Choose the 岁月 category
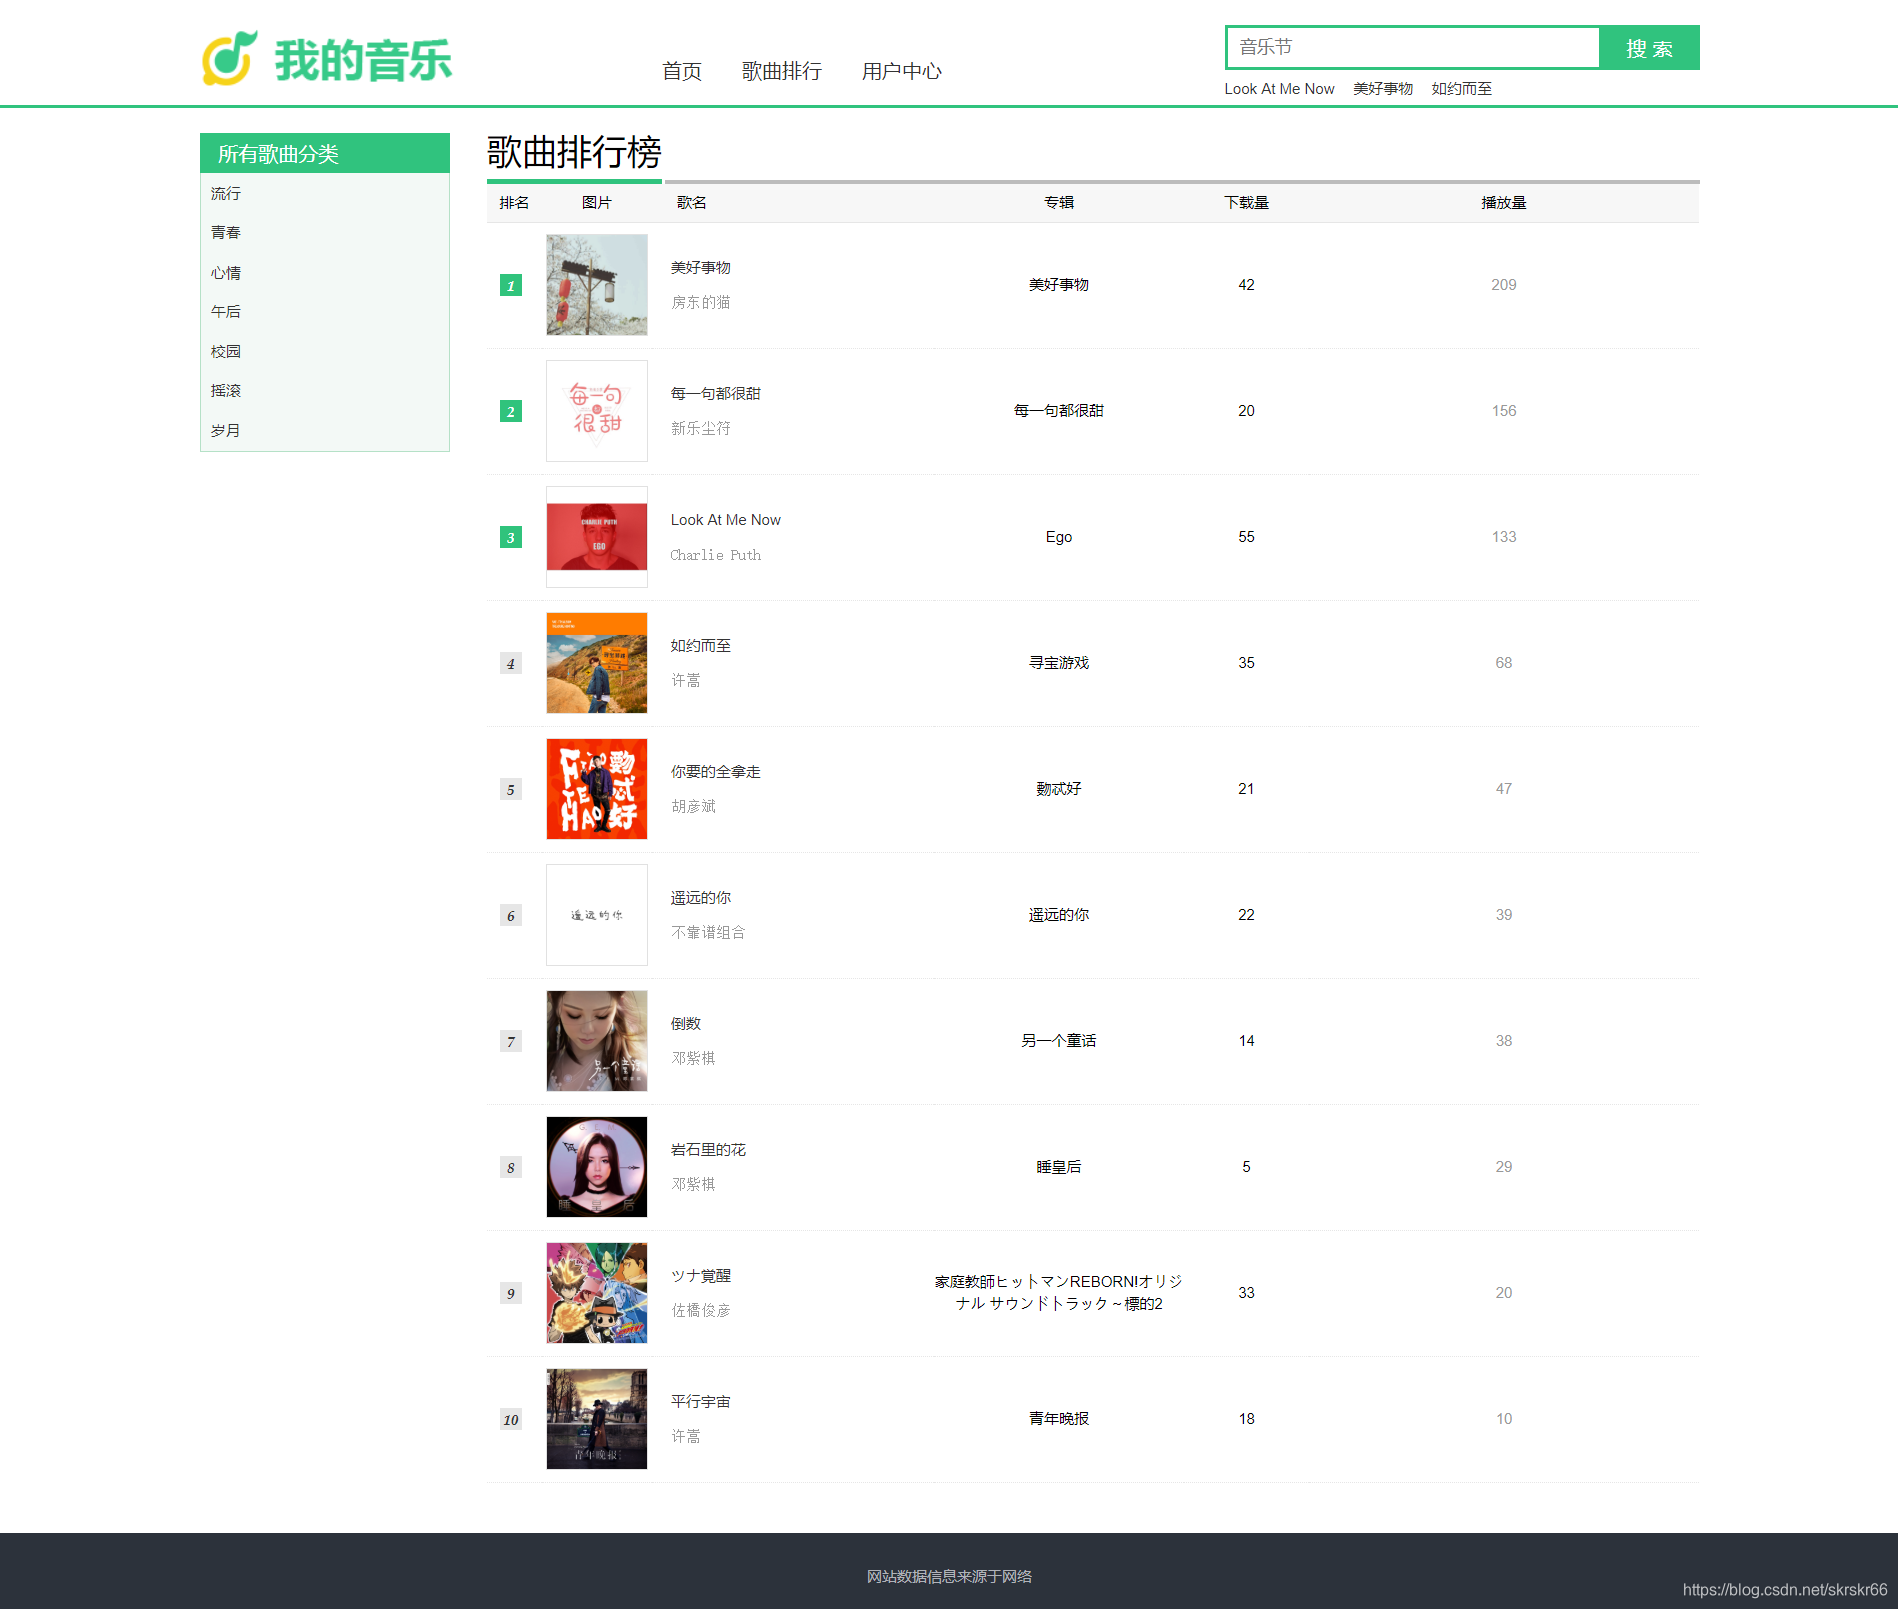 tap(226, 430)
